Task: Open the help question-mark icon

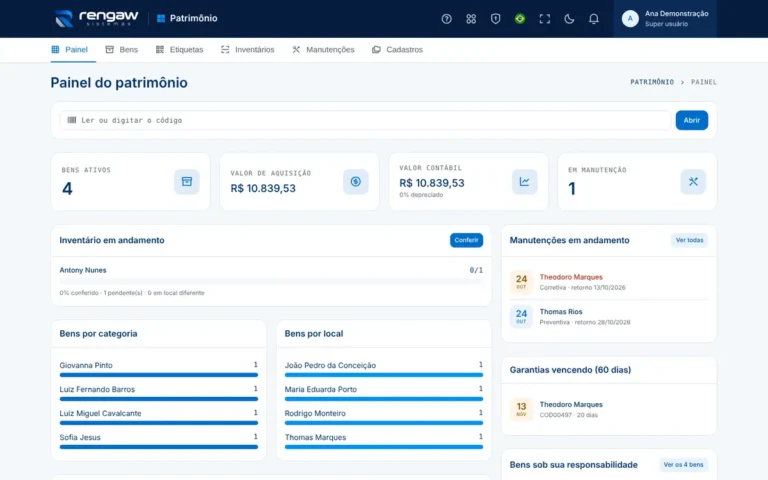Action: pyautogui.click(x=446, y=19)
